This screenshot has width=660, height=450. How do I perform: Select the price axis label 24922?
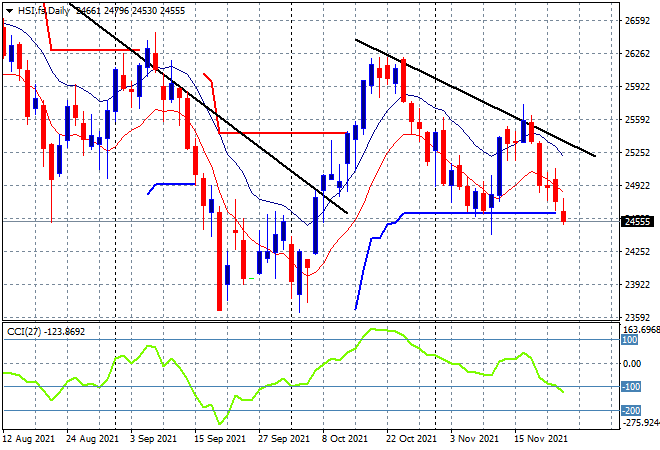tap(637, 186)
